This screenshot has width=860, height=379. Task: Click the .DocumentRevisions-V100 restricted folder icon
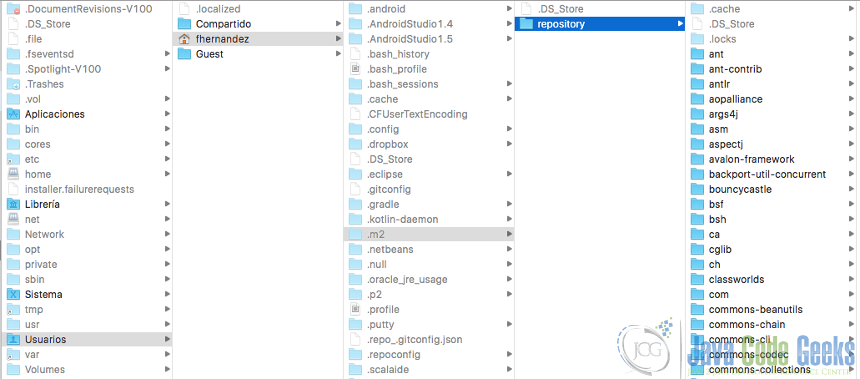(x=13, y=9)
